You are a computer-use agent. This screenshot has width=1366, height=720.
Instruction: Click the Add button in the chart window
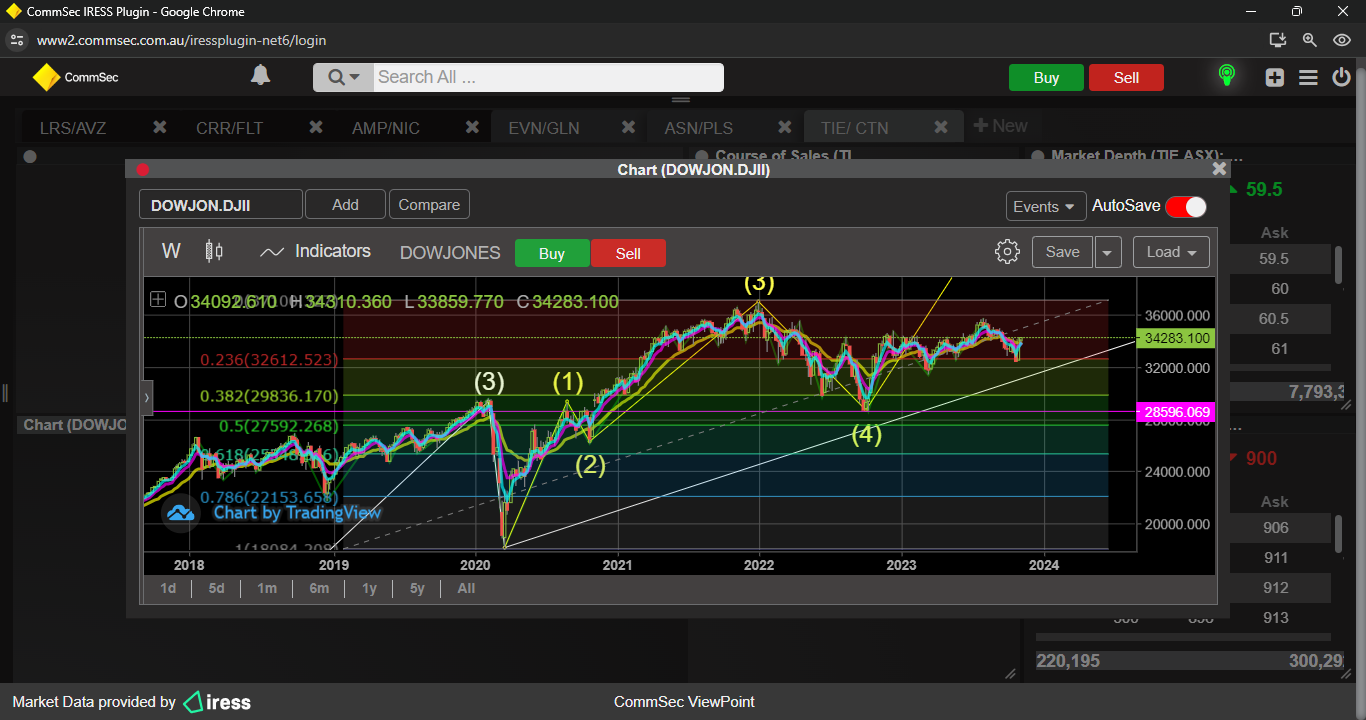(x=345, y=205)
